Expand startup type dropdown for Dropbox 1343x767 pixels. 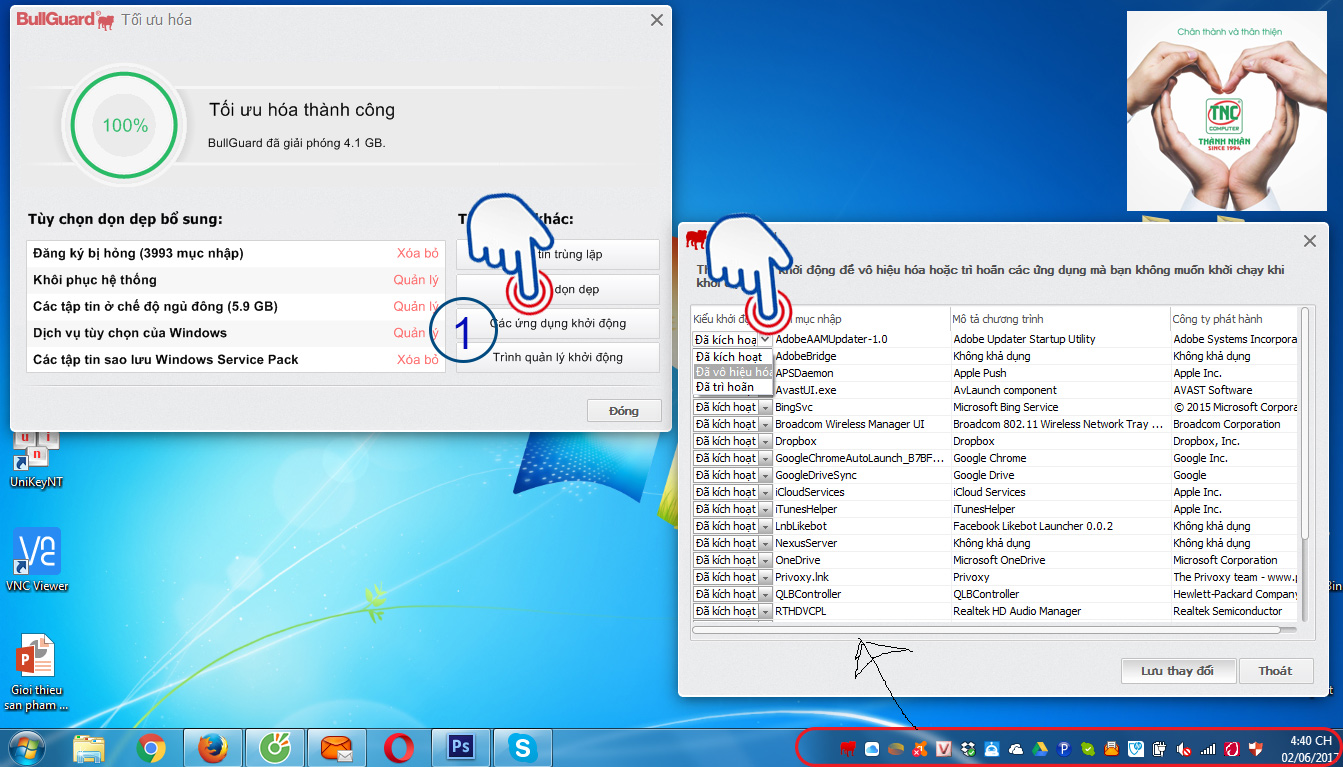pos(766,442)
